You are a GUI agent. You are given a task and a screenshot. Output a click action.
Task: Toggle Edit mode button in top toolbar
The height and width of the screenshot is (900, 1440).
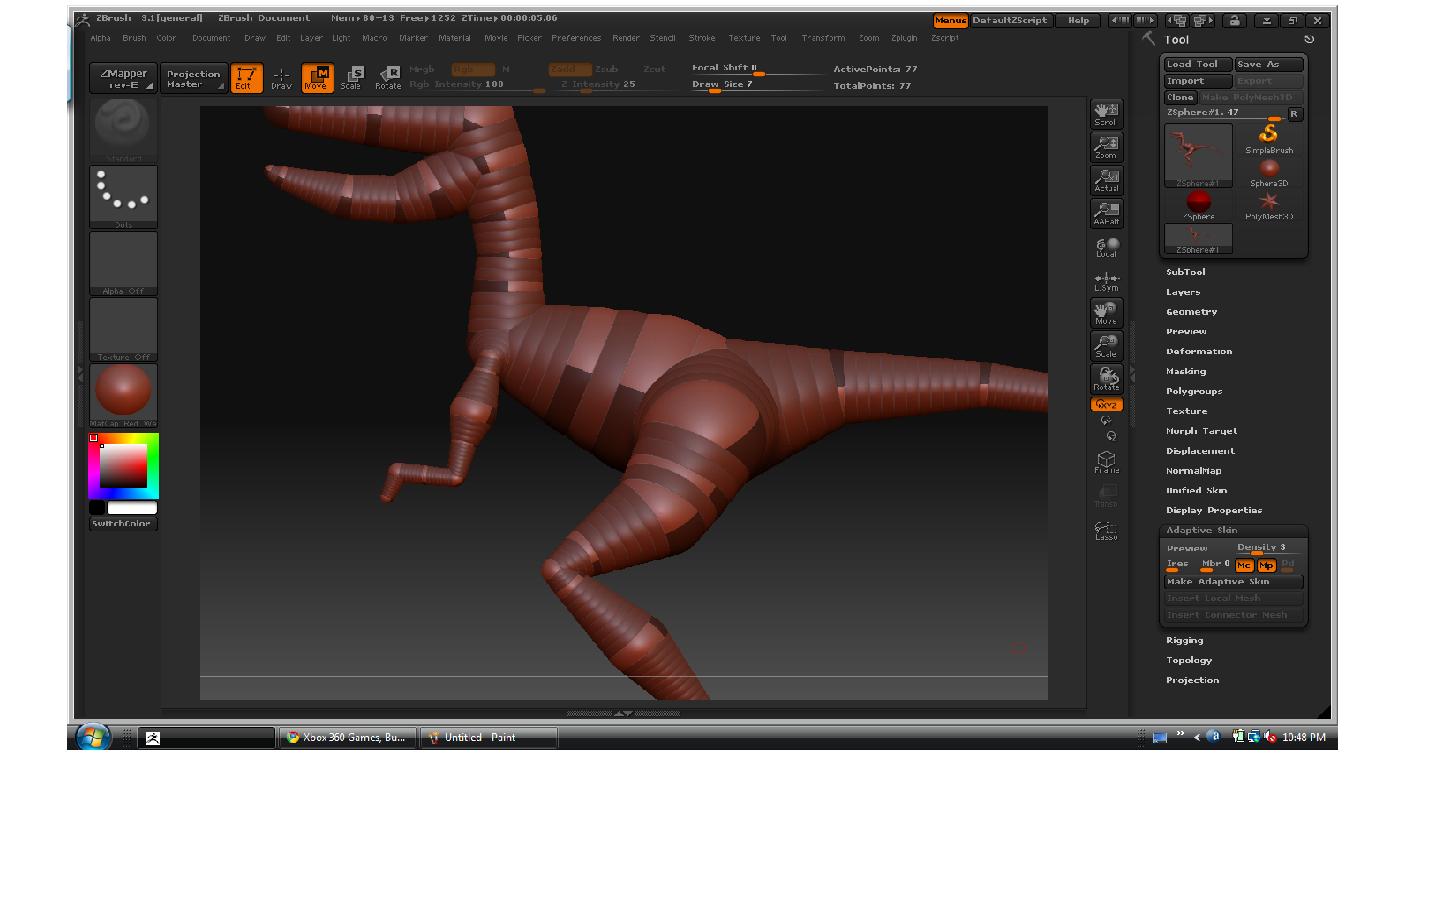(x=245, y=78)
